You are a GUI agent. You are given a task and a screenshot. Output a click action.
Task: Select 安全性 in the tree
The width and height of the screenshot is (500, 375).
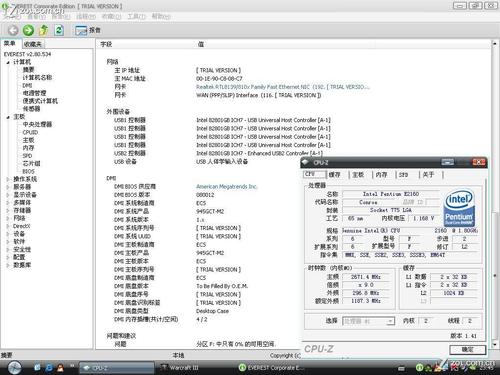pos(22,249)
